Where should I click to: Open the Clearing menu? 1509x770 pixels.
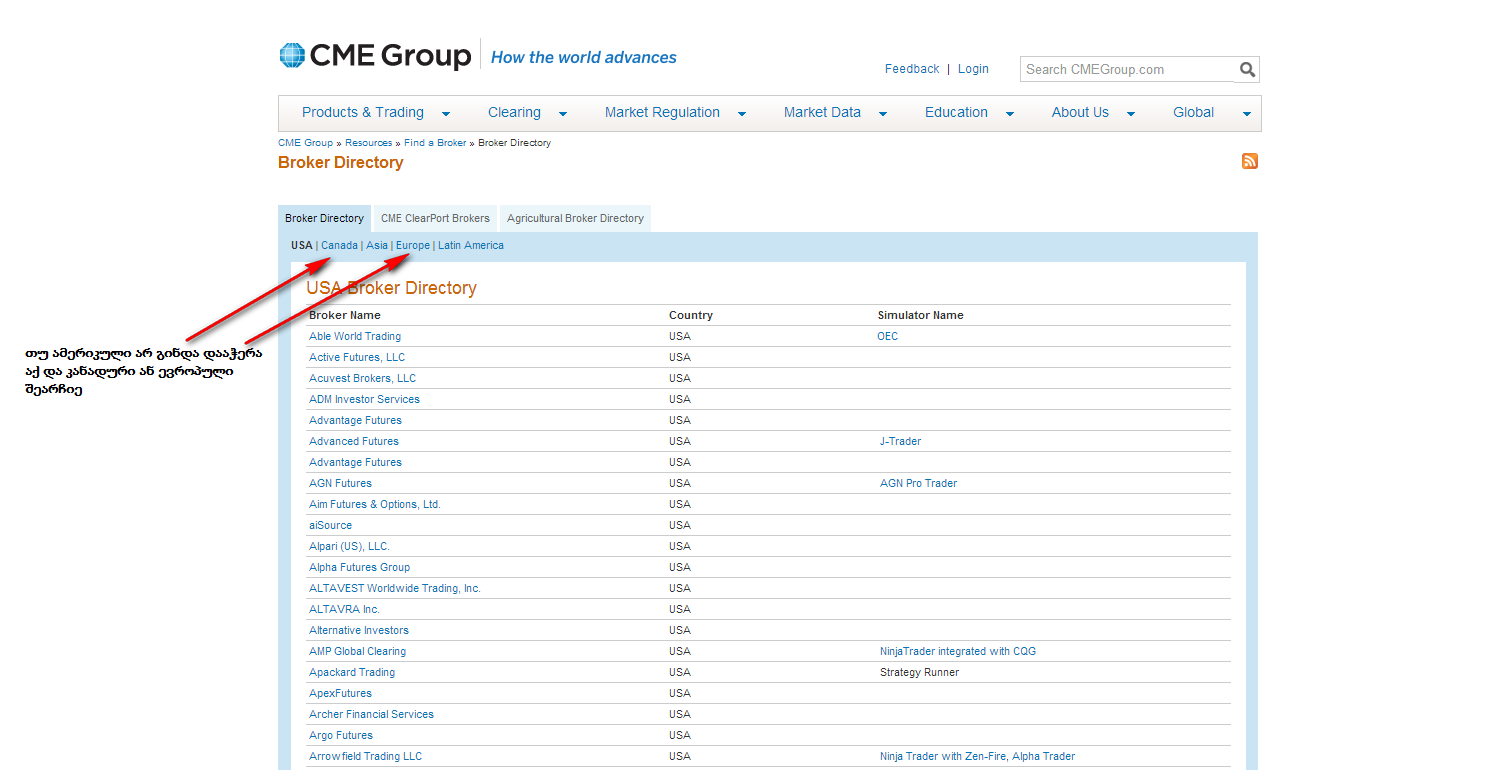[514, 112]
